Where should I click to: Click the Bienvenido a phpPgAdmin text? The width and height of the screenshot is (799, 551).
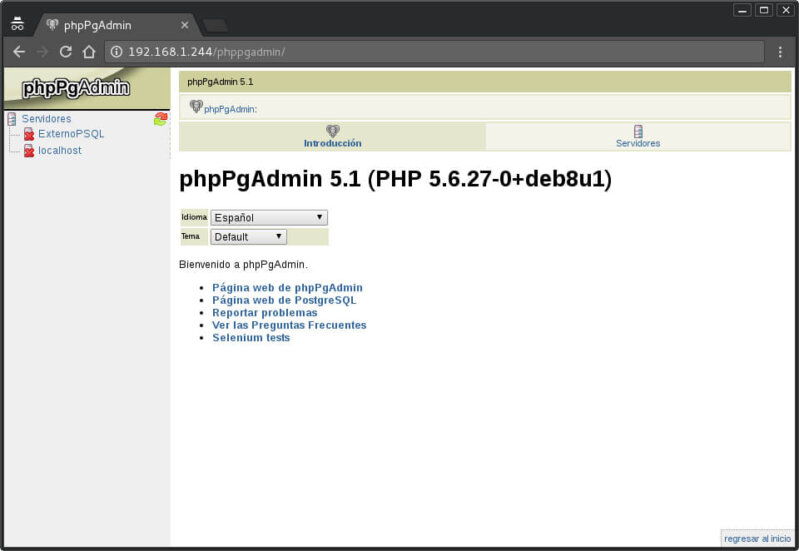click(243, 265)
